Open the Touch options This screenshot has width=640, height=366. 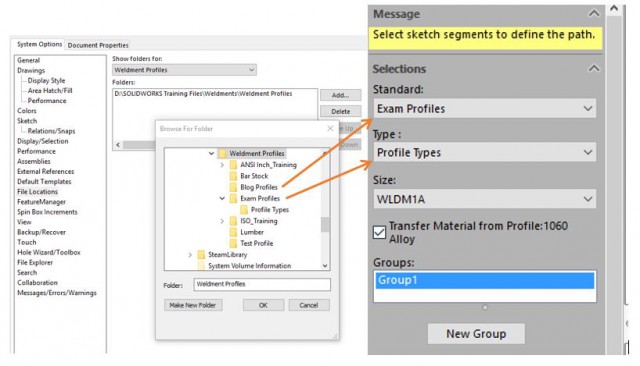27,242
